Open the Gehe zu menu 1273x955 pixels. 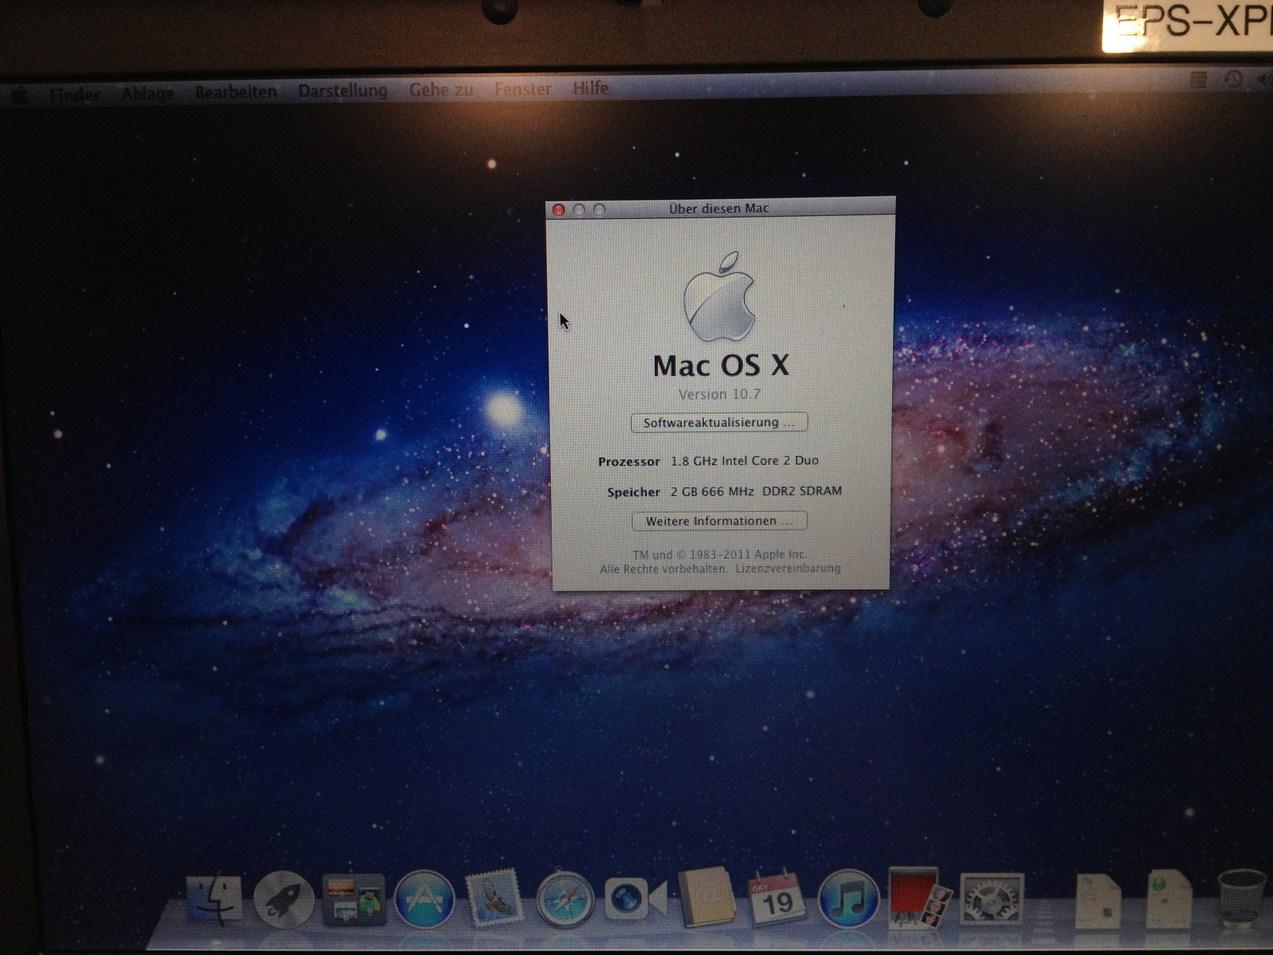point(441,89)
